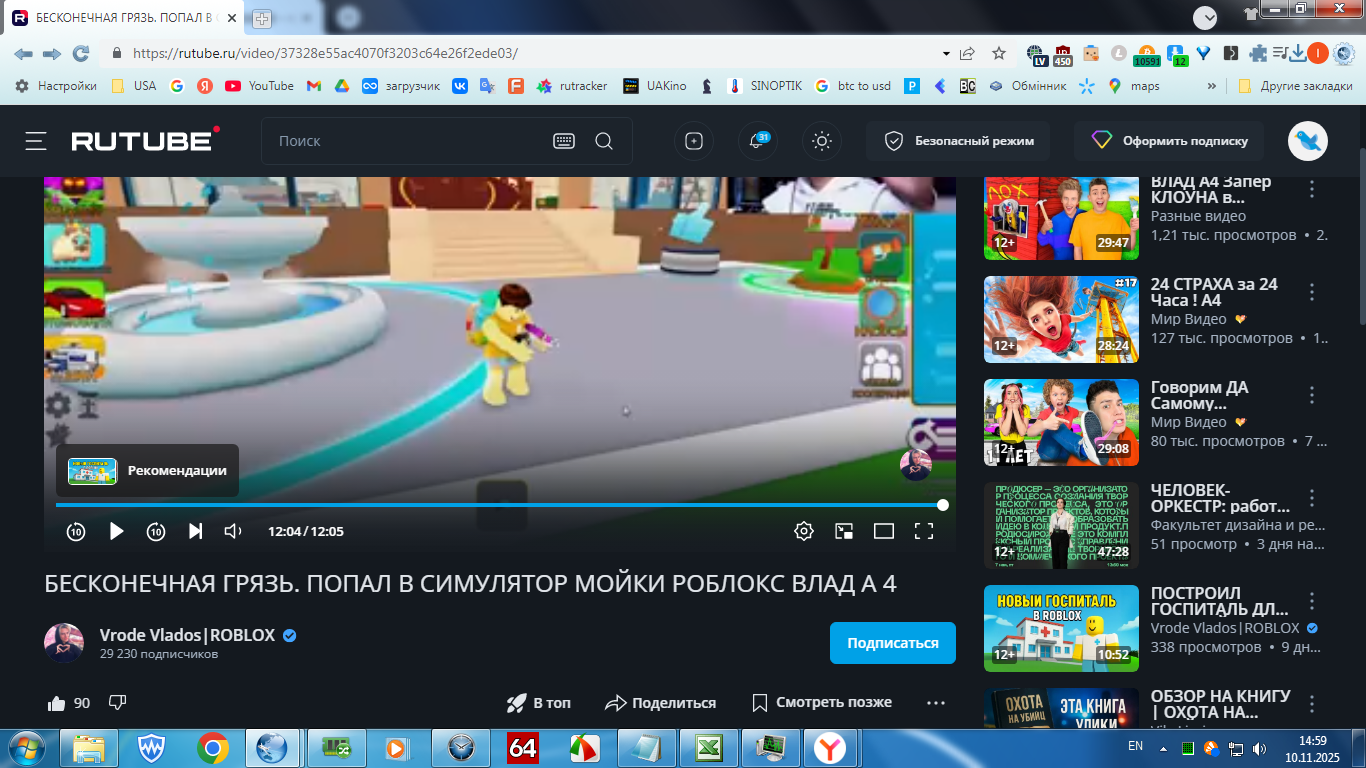Open the browser Extensions puzzle icon

(1258, 53)
